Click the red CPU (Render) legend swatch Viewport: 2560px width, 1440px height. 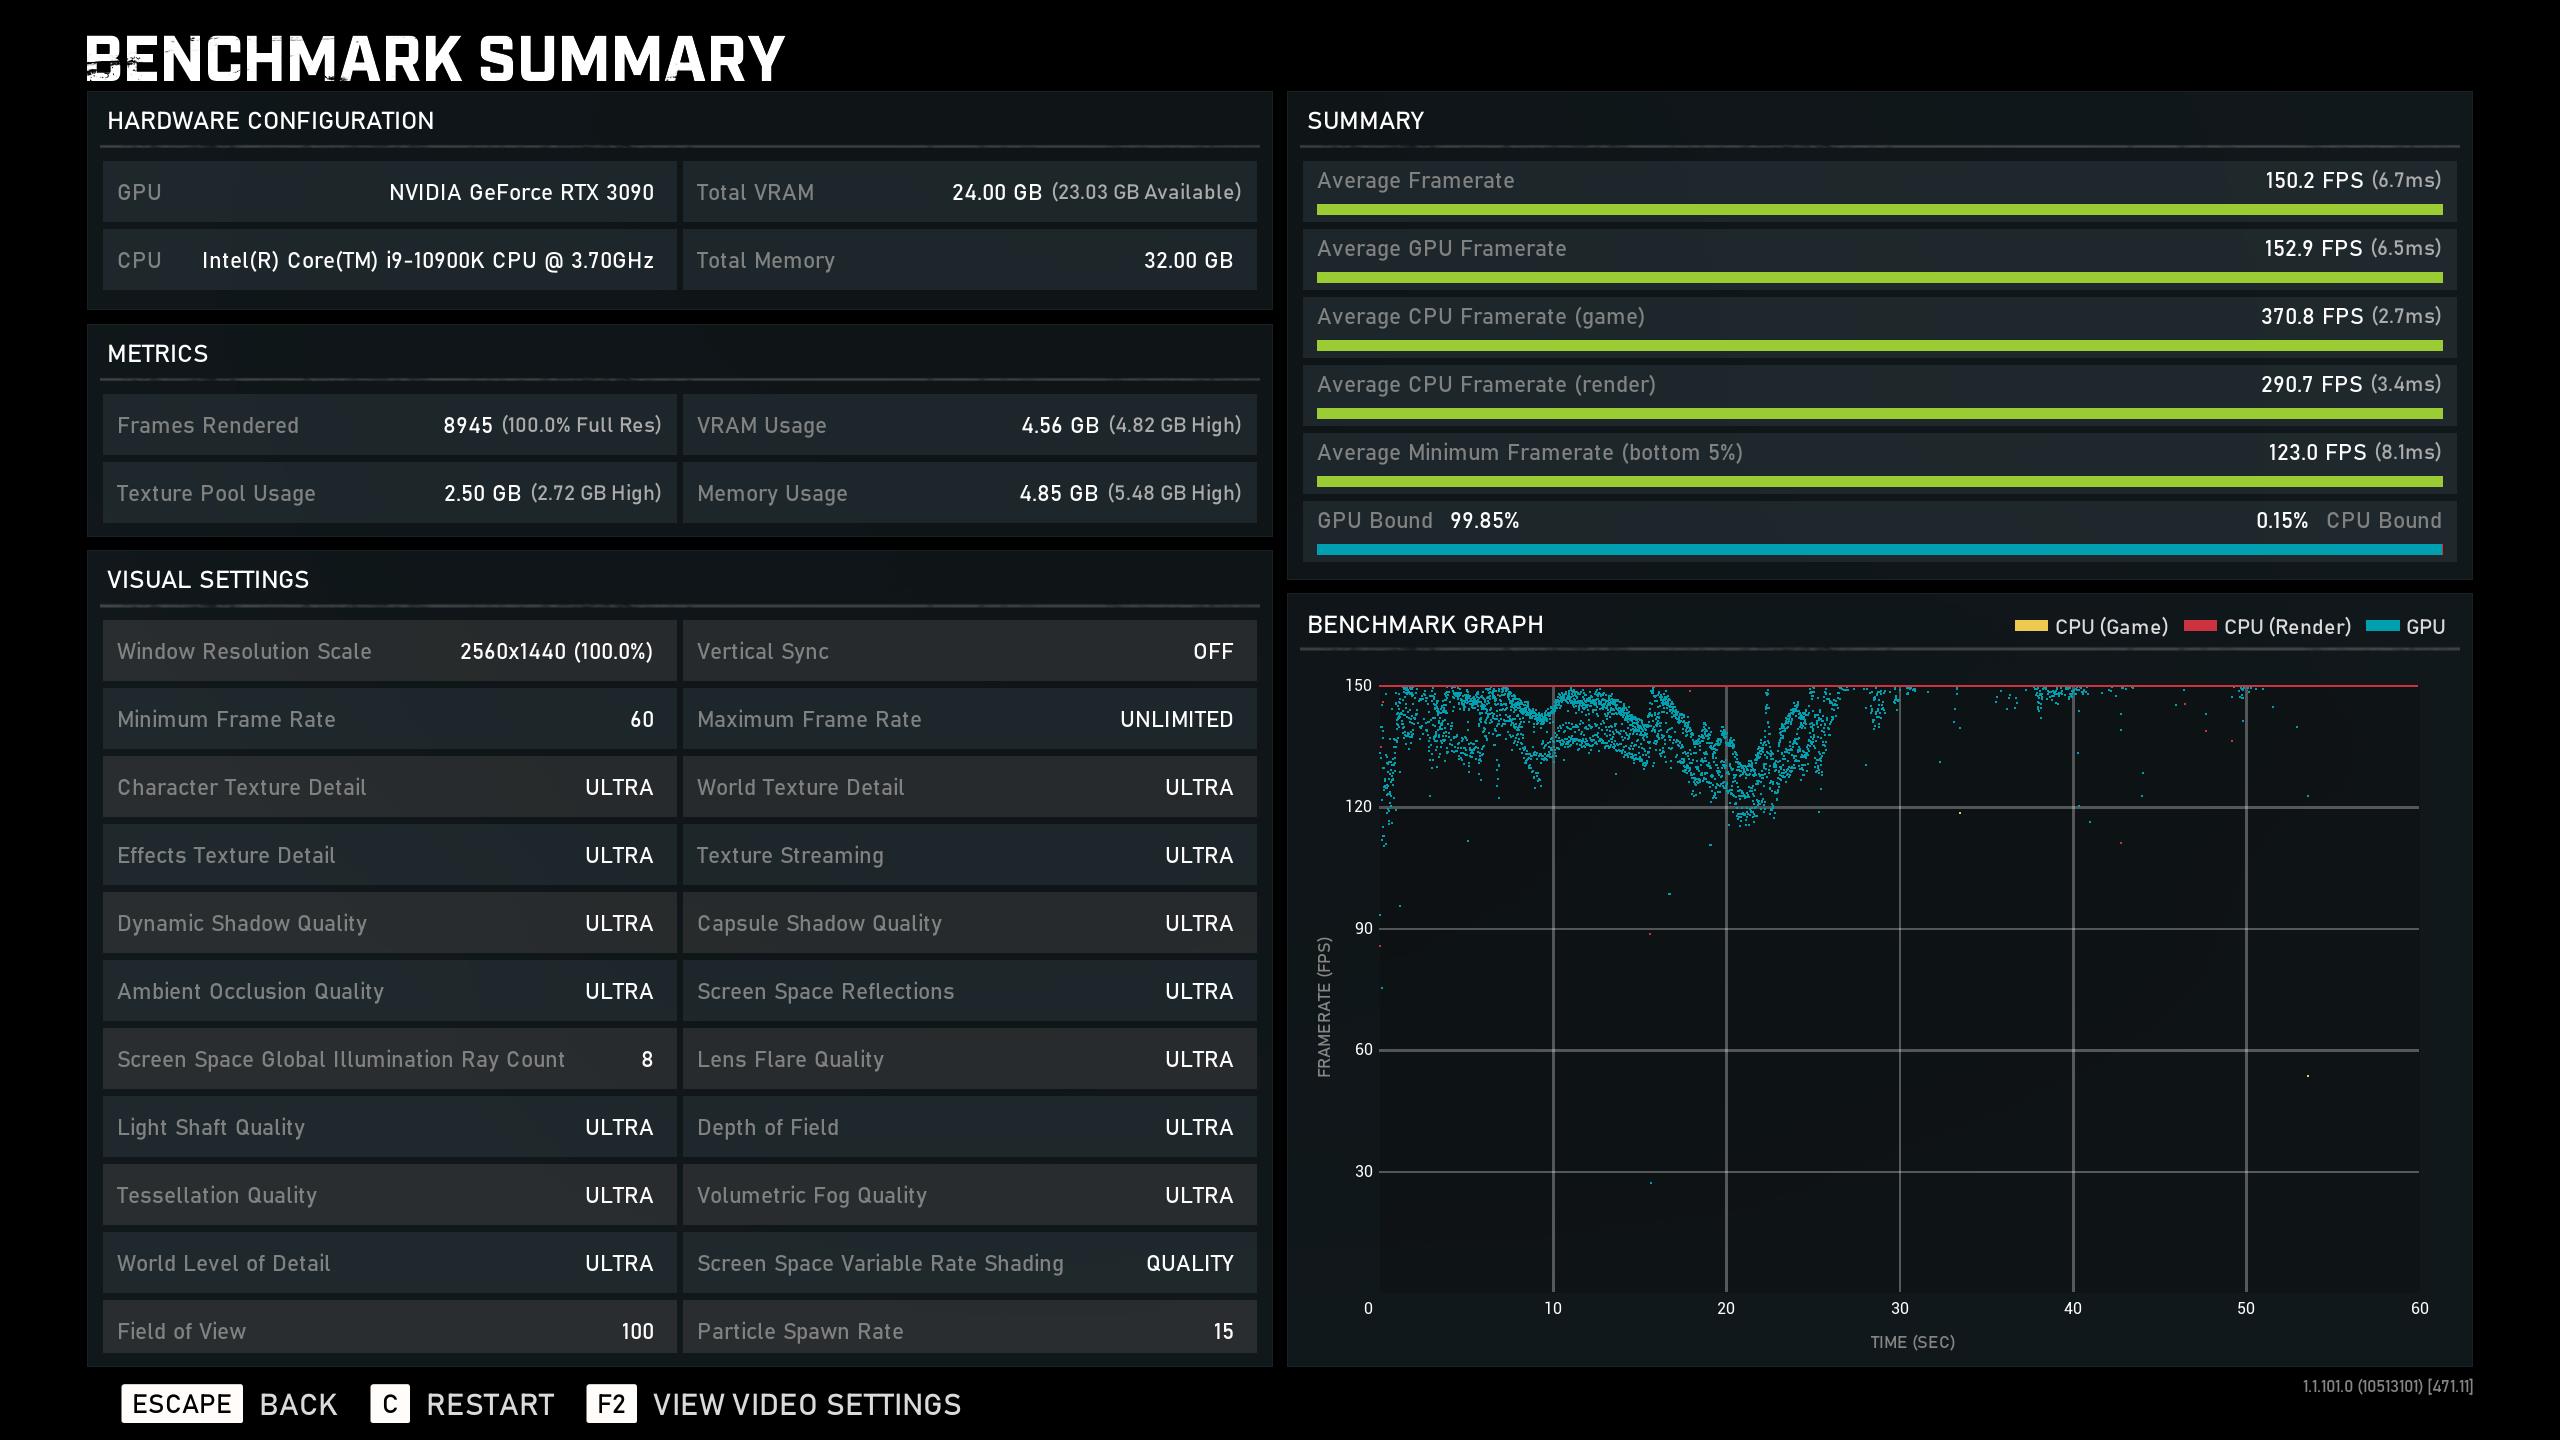coord(2200,627)
